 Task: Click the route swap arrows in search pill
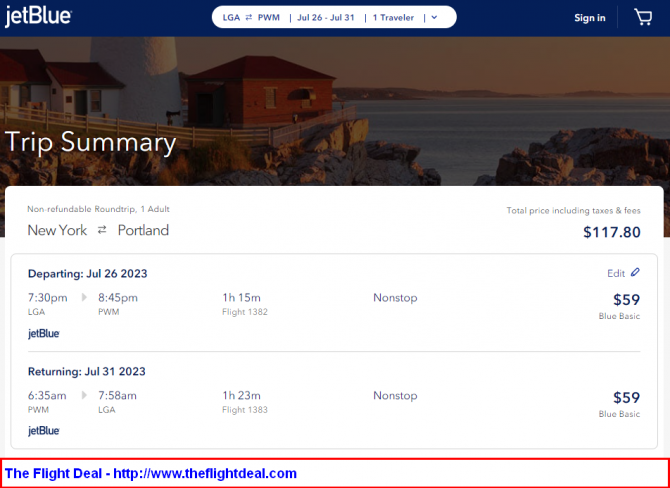(249, 18)
